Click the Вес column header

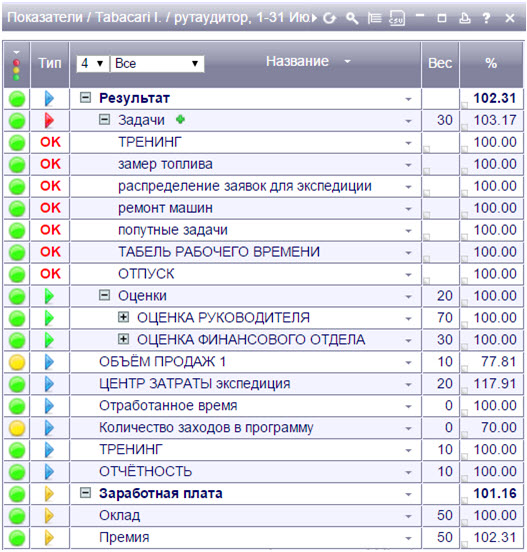440,63
